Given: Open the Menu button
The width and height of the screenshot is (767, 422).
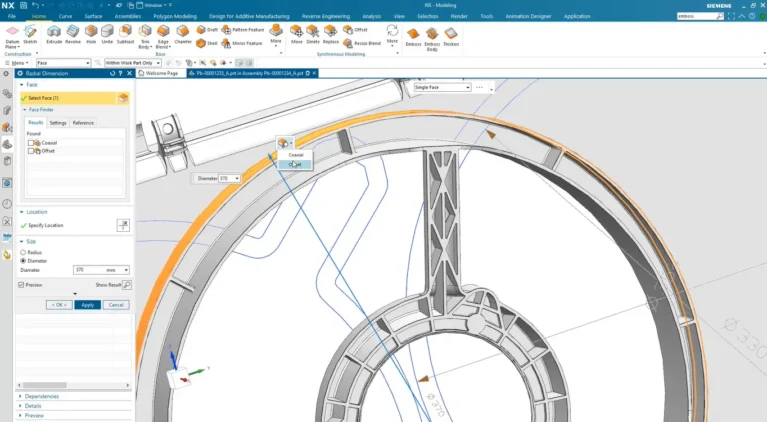Looking at the screenshot, I should 17,63.
